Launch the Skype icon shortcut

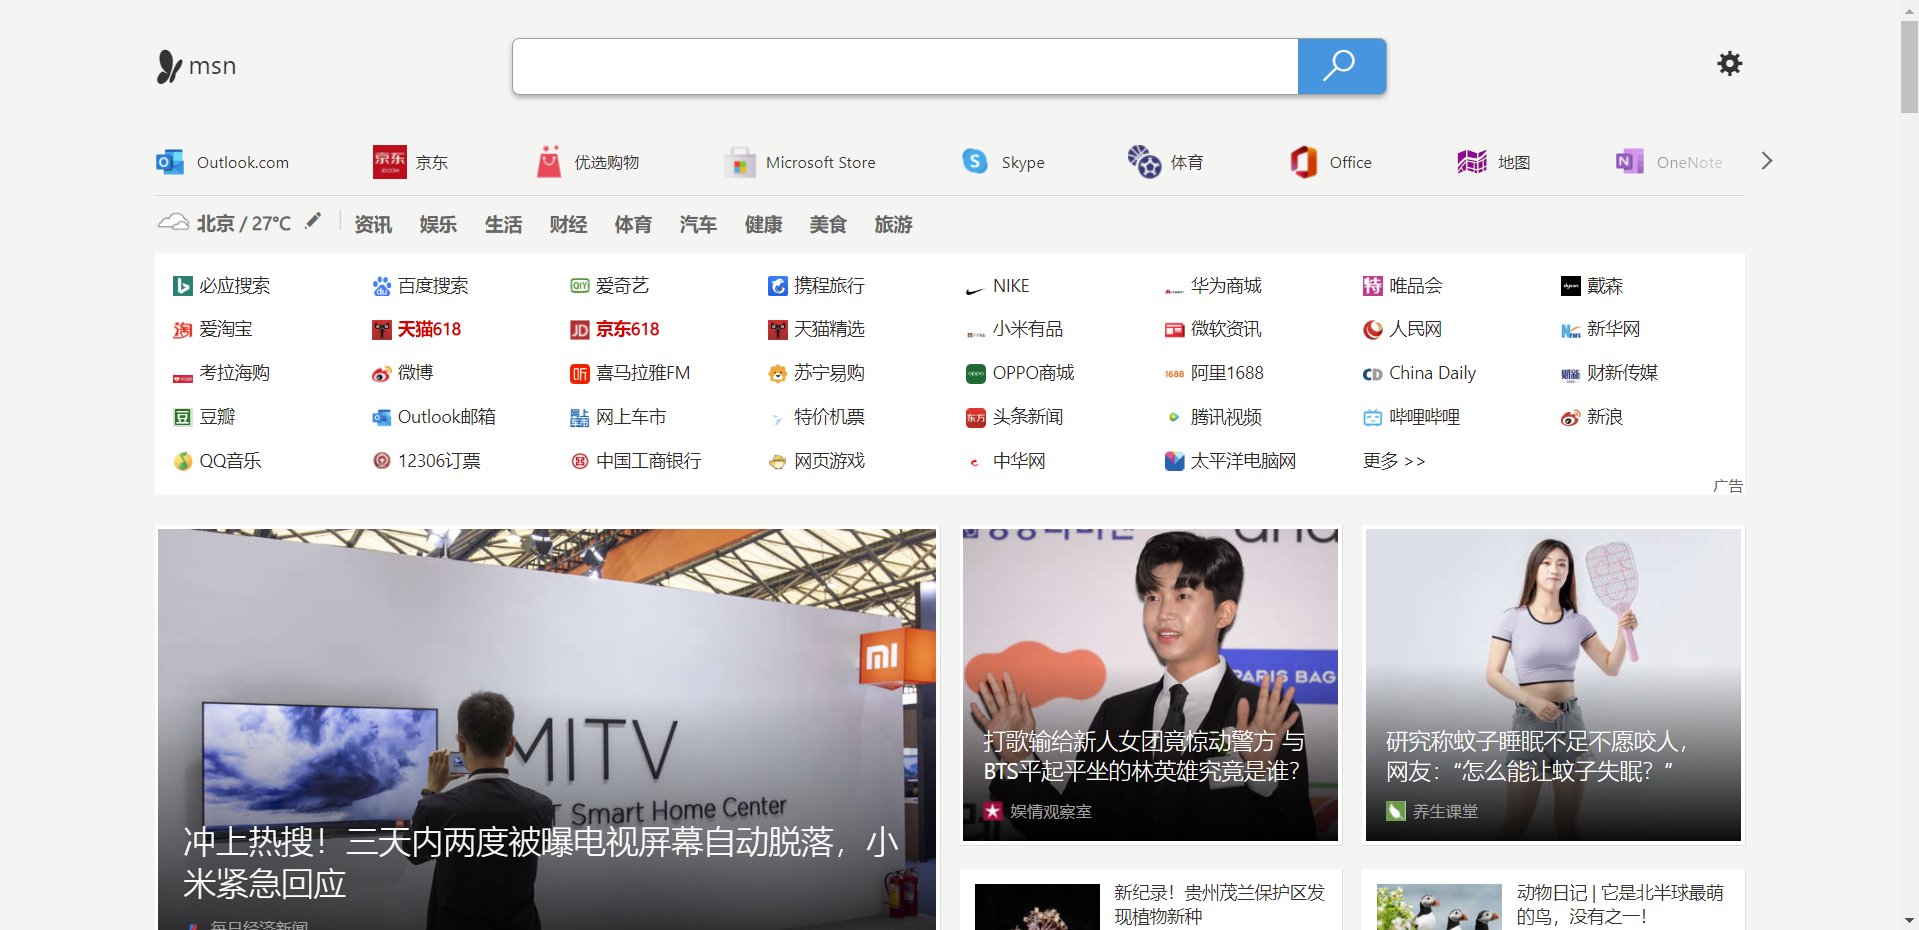(975, 161)
